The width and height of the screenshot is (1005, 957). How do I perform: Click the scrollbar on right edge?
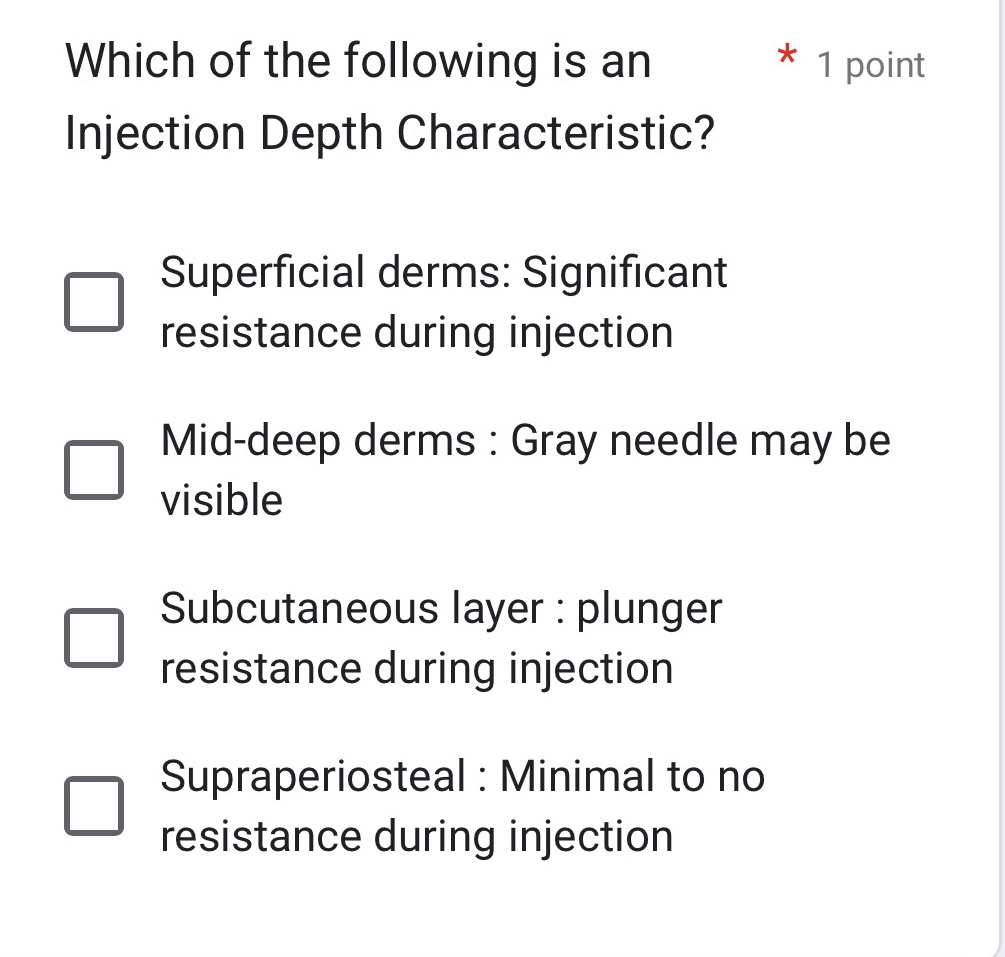(x=1001, y=478)
